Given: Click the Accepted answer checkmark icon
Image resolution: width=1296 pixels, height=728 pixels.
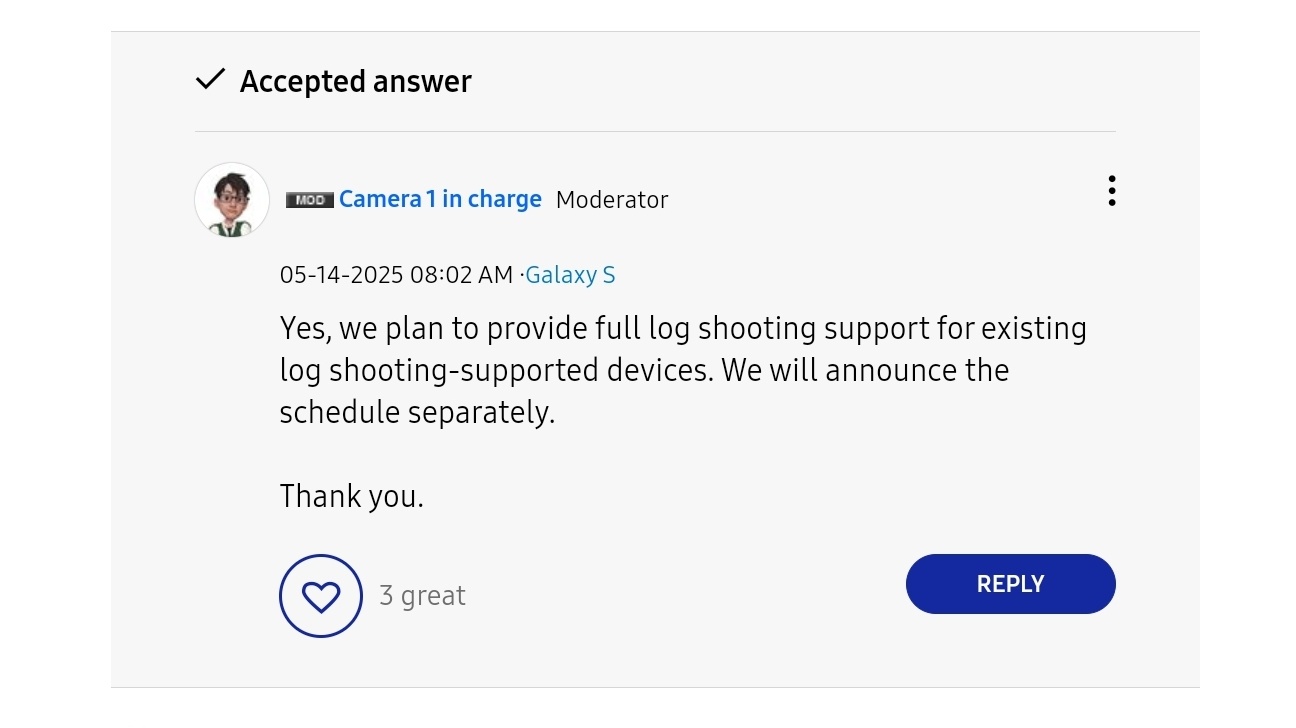Looking at the screenshot, I should point(210,80).
